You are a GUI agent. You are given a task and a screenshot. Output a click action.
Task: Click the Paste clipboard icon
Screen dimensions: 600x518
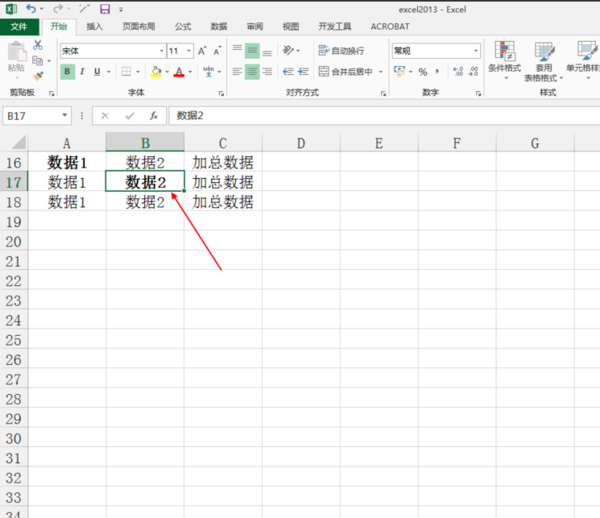[16, 51]
